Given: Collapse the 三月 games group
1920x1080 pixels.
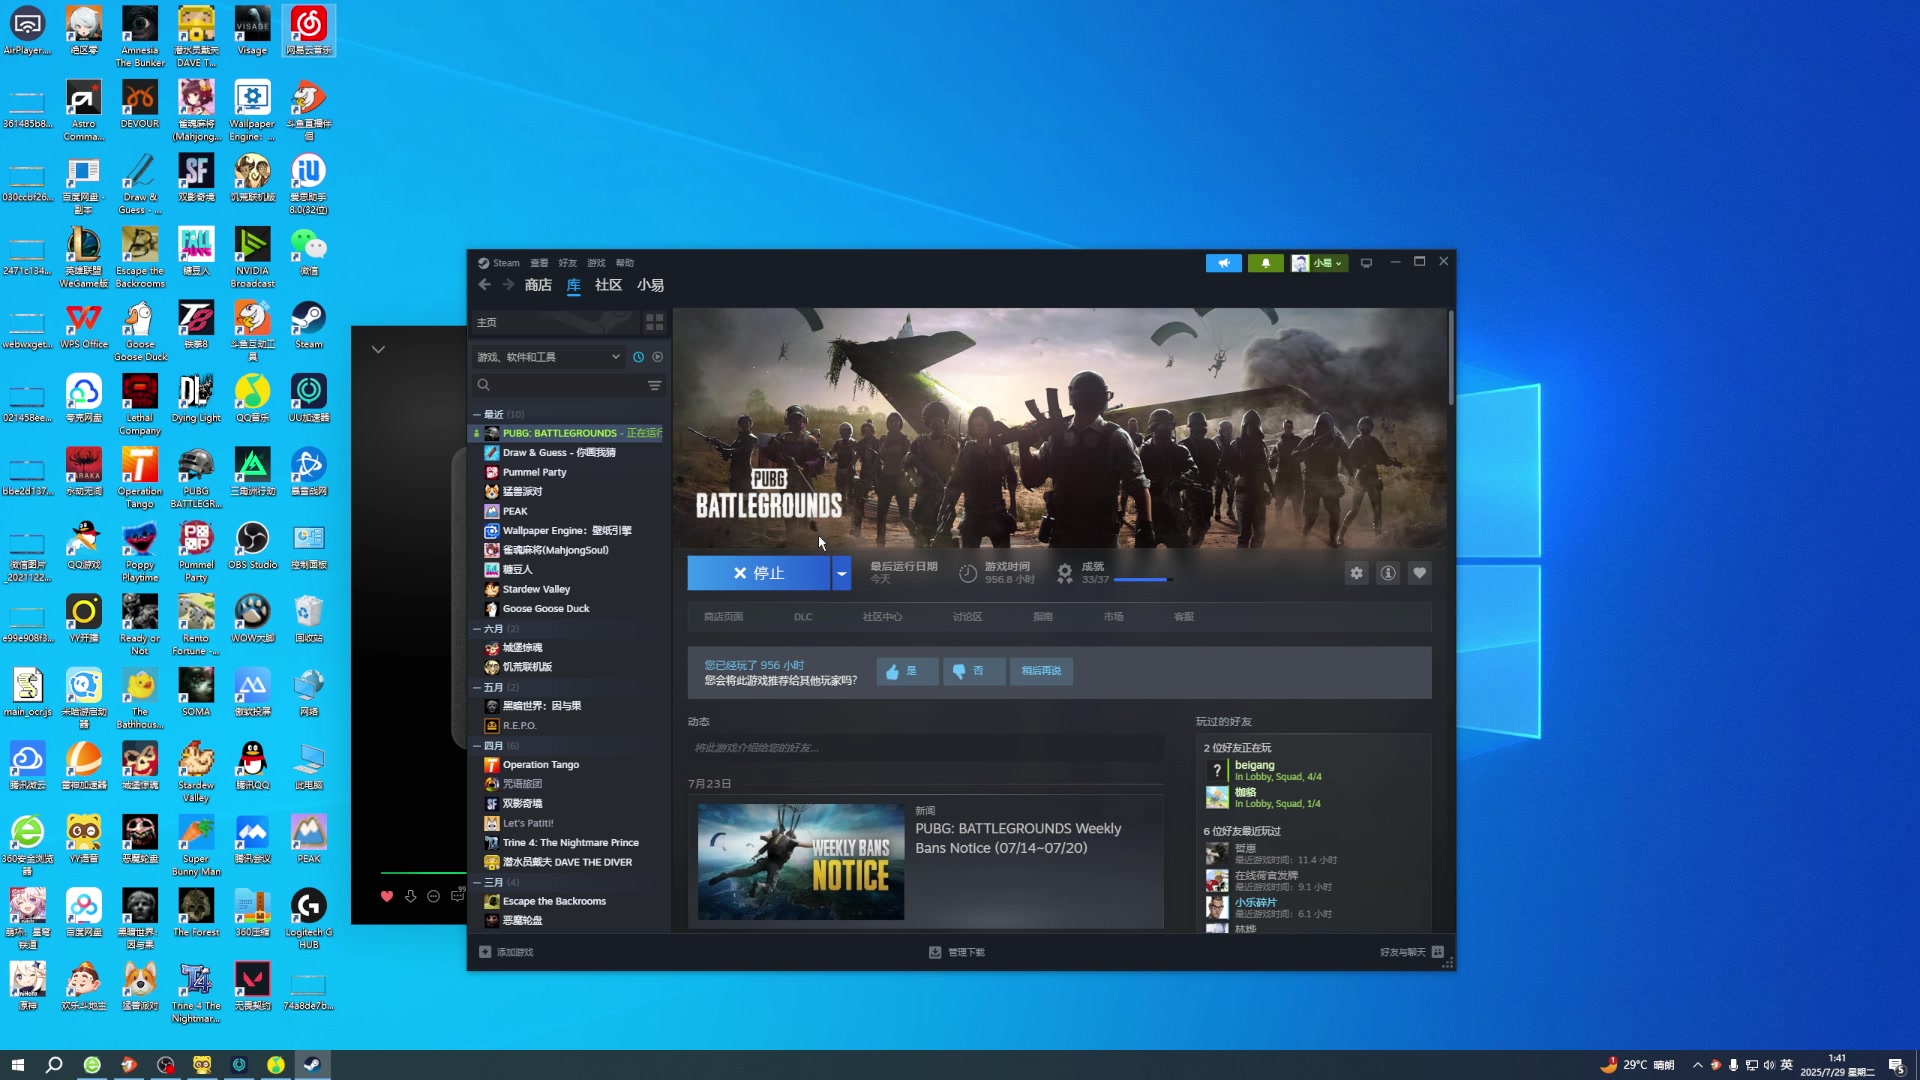Looking at the screenshot, I should pos(477,883).
